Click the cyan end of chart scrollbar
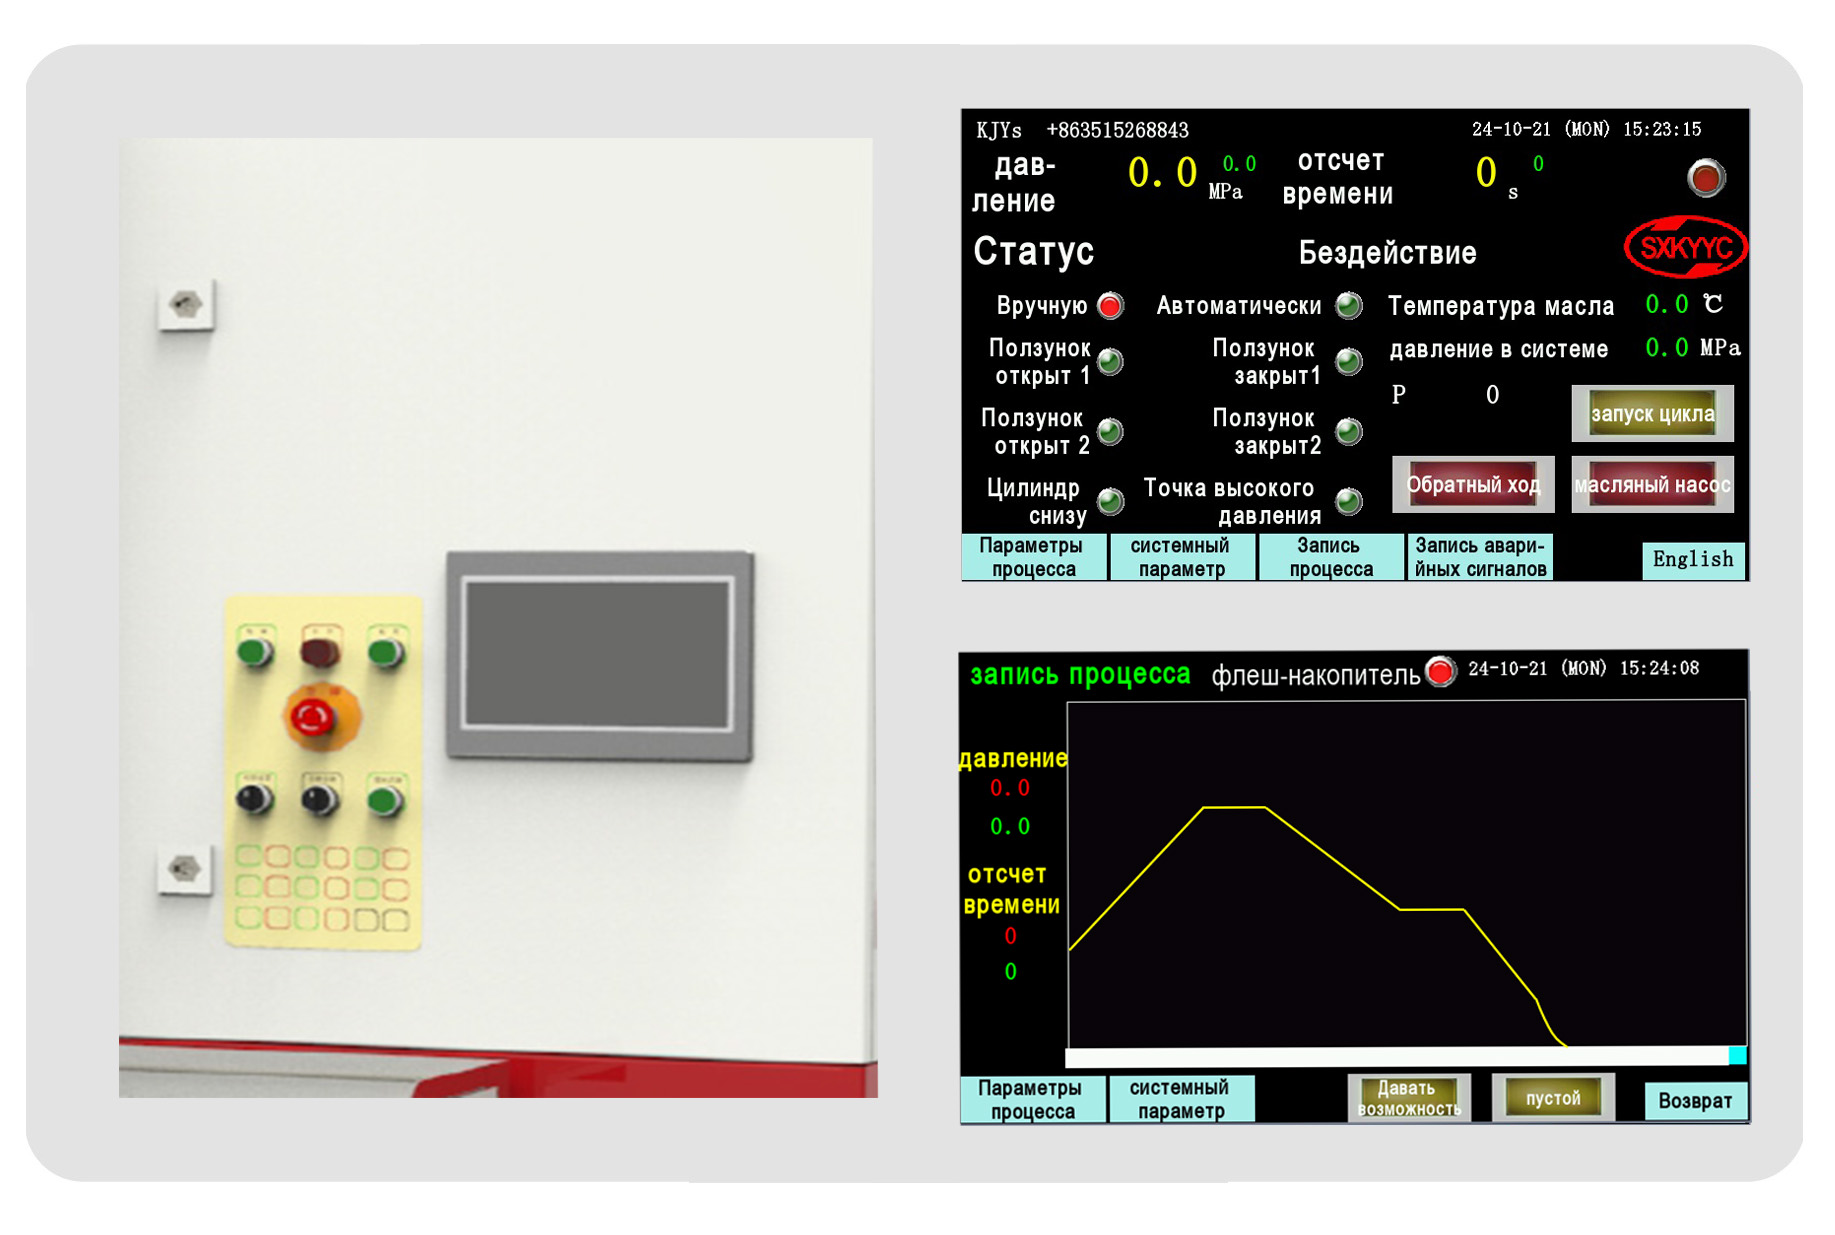The height and width of the screenshot is (1235, 1835). click(x=1737, y=1055)
